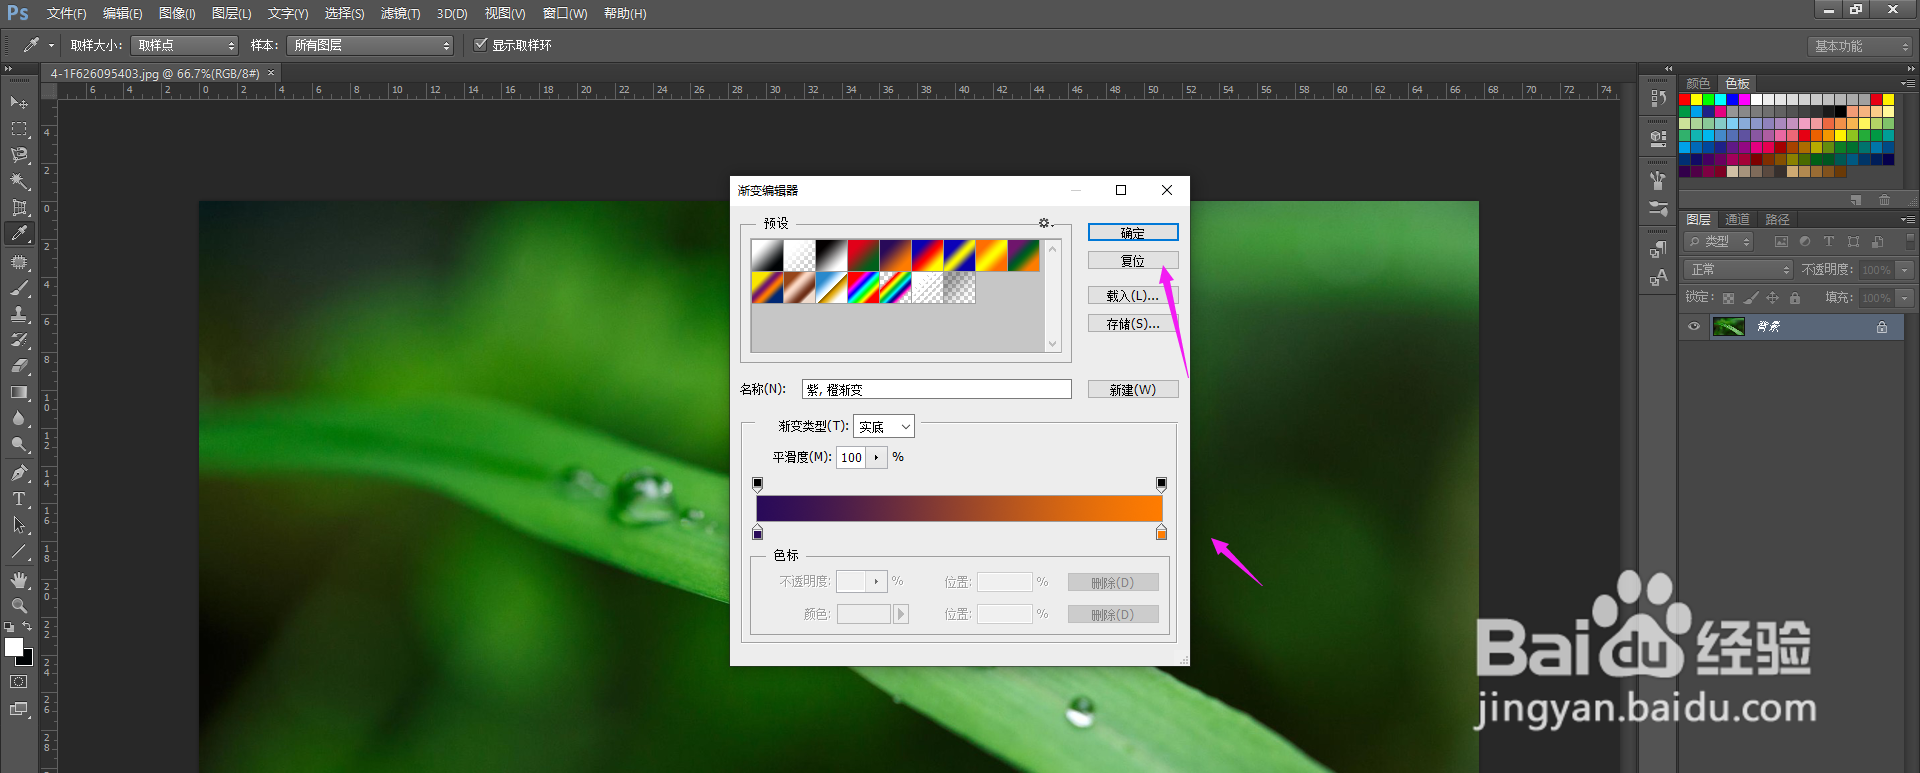Open the layer blend mode dropdown
1920x773 pixels.
(x=1739, y=270)
